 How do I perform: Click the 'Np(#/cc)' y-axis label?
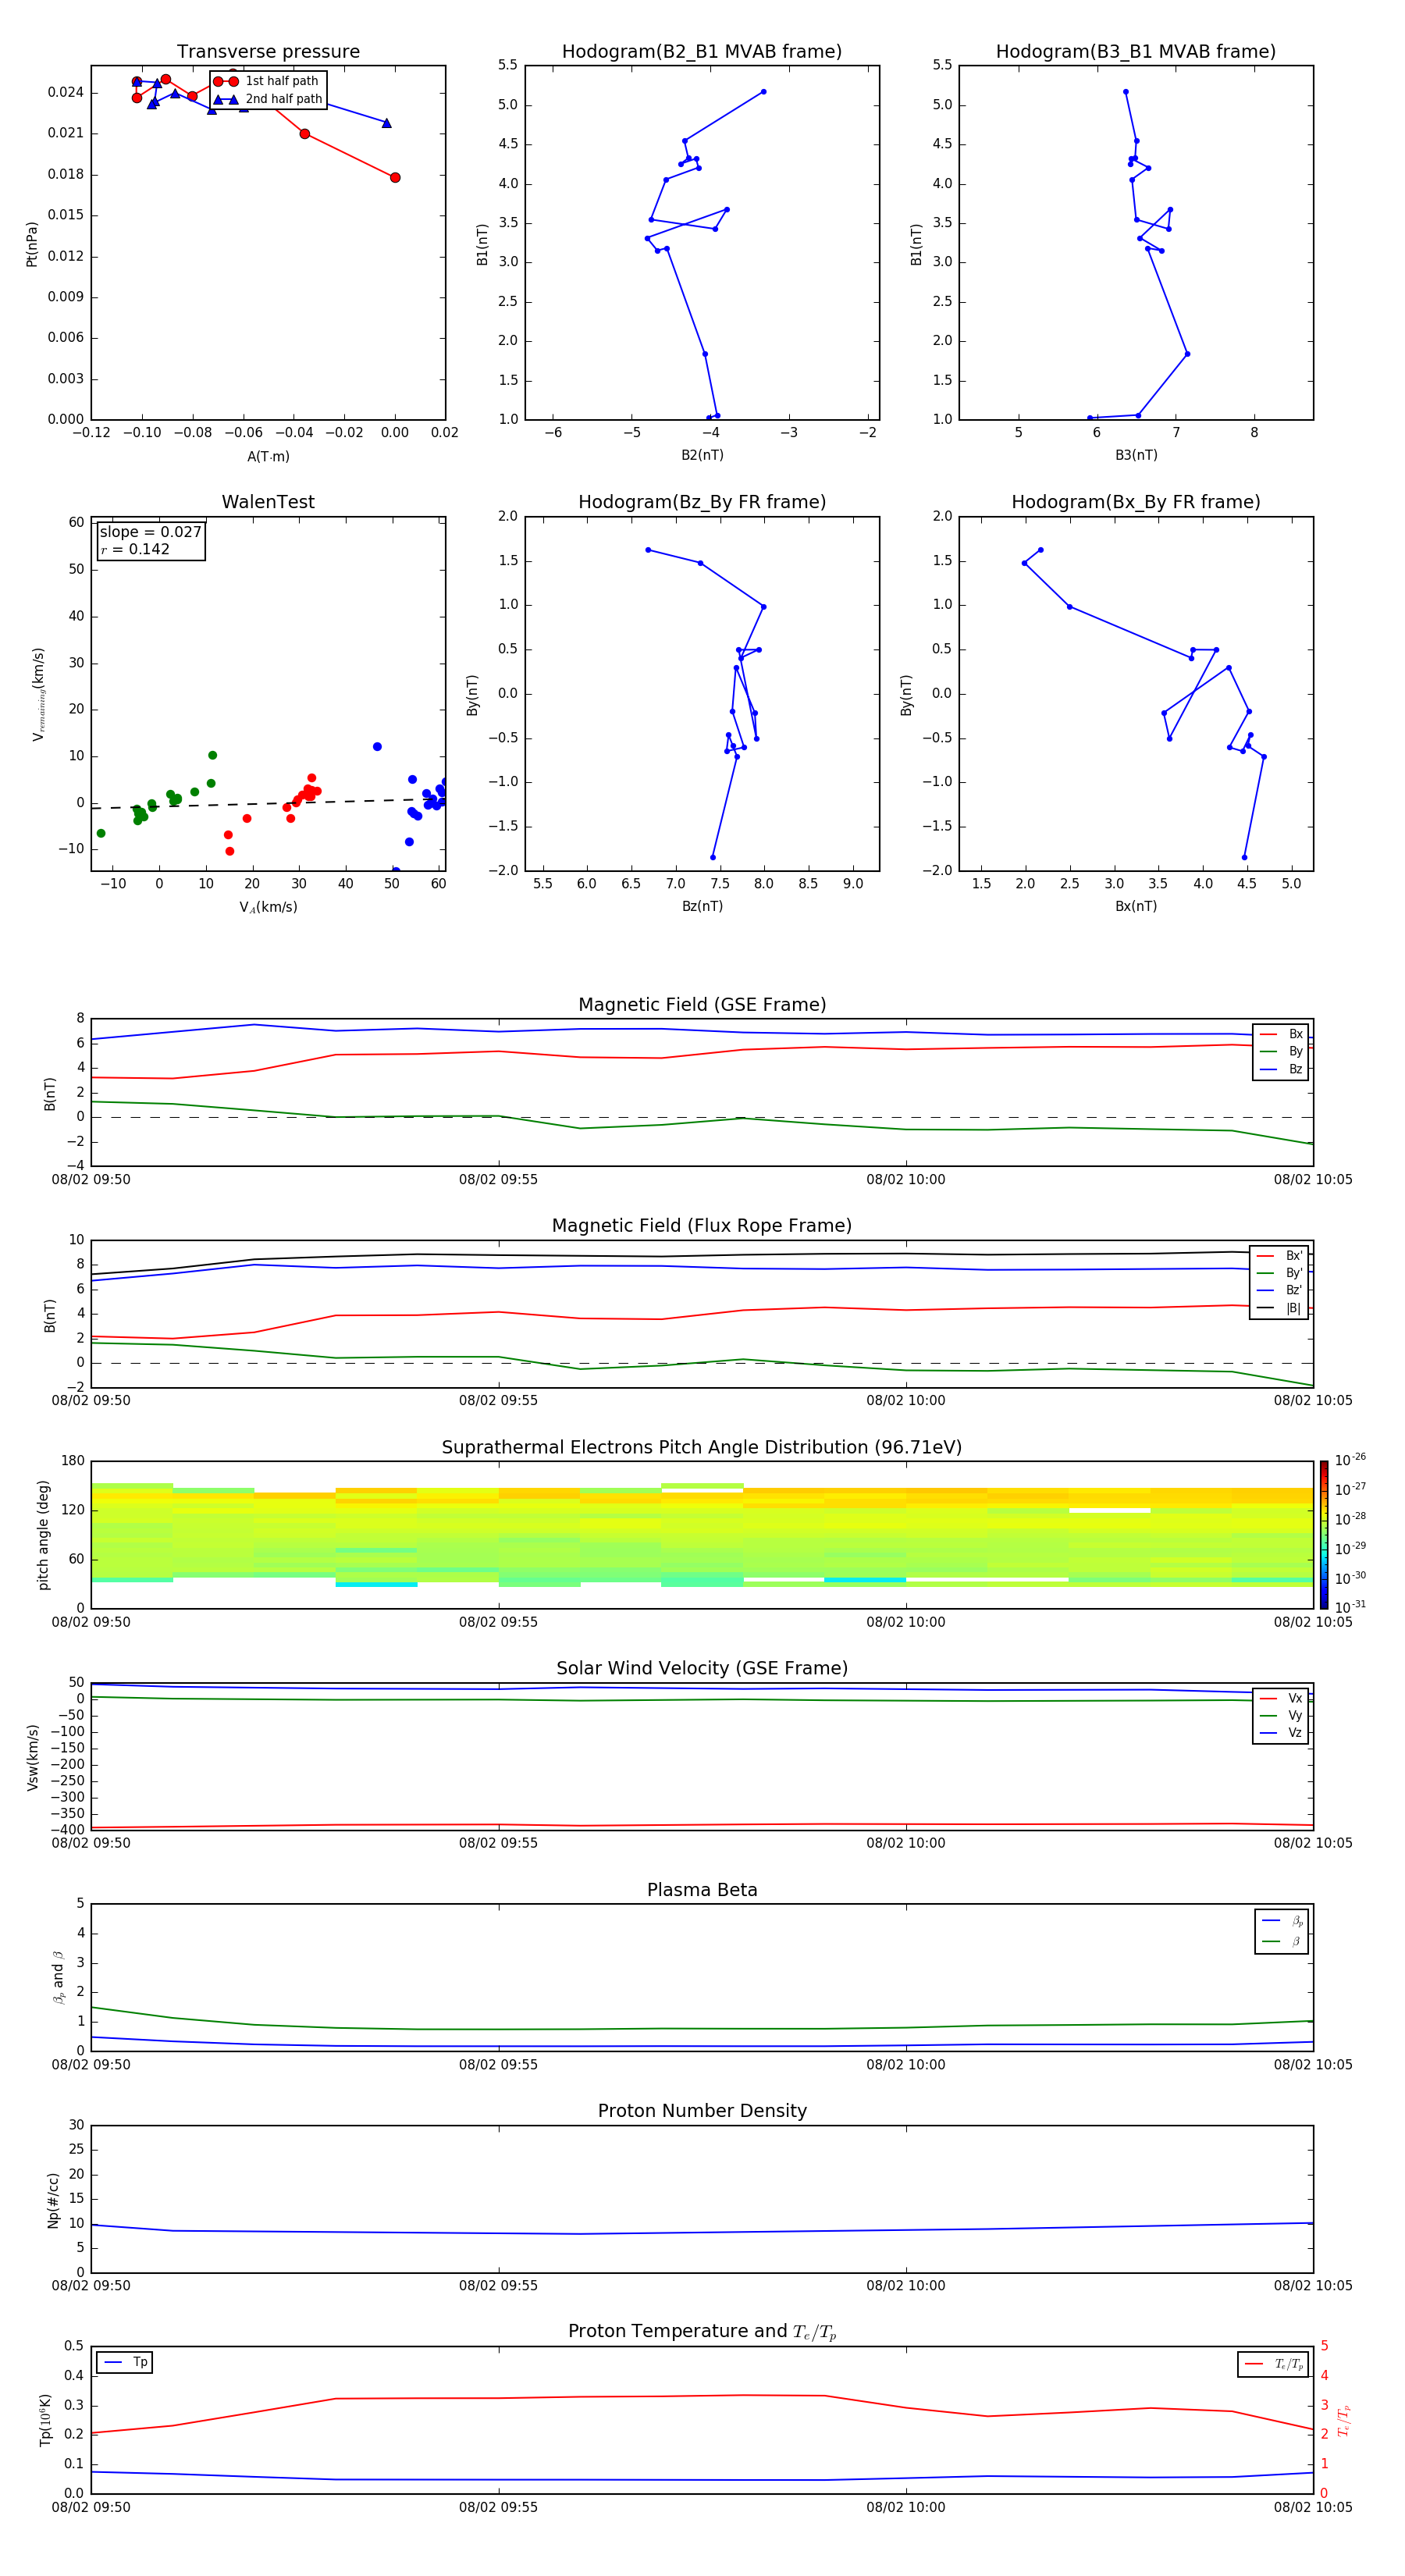(x=53, y=2200)
